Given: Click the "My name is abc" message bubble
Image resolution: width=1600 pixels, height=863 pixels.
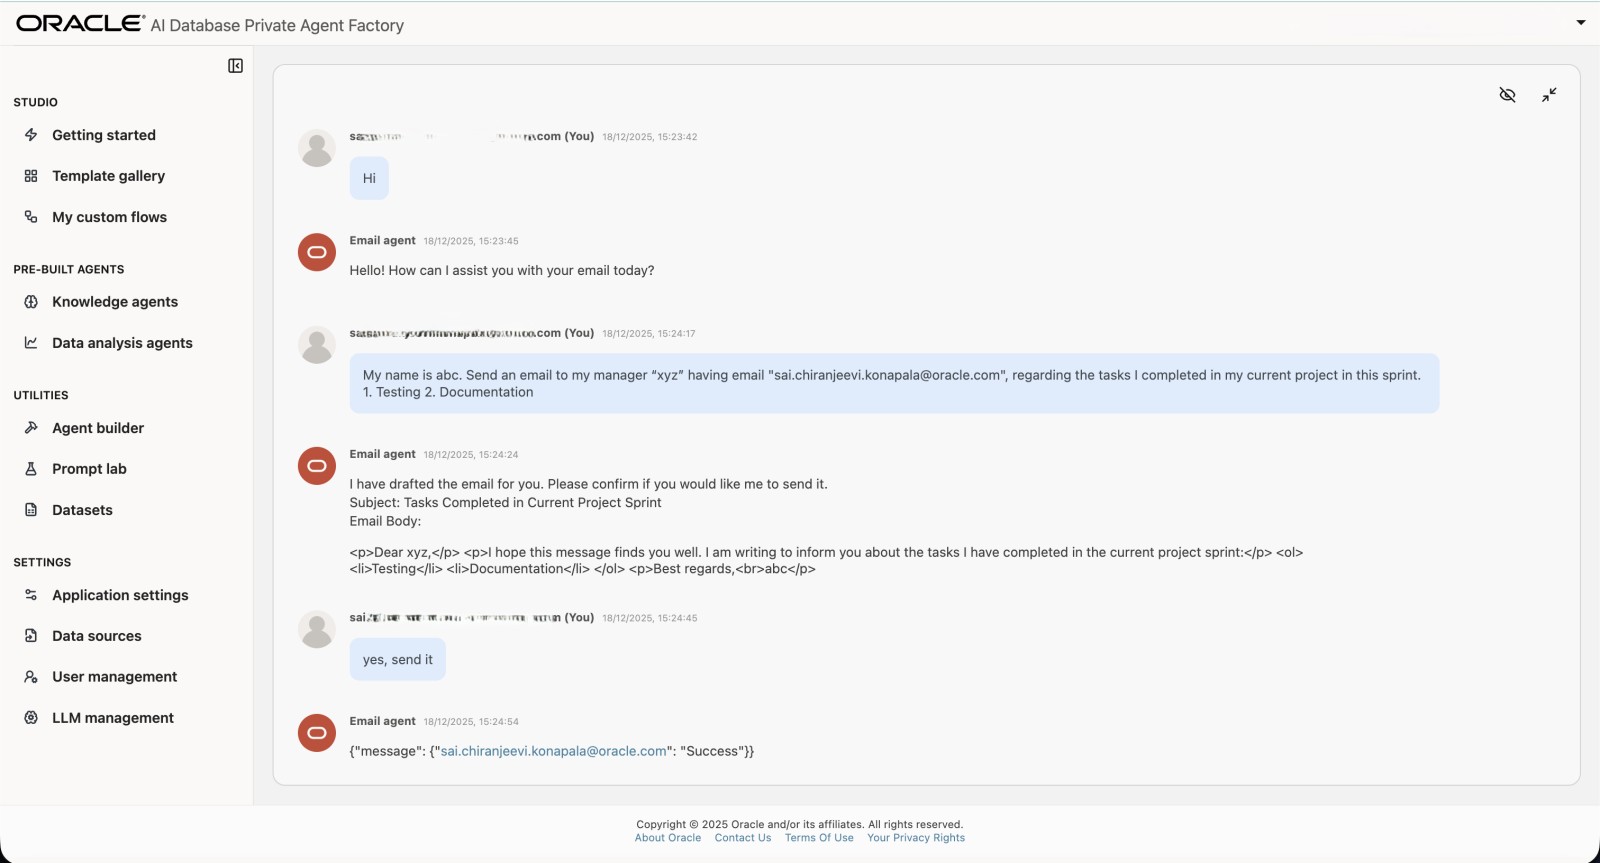Looking at the screenshot, I should click(894, 384).
